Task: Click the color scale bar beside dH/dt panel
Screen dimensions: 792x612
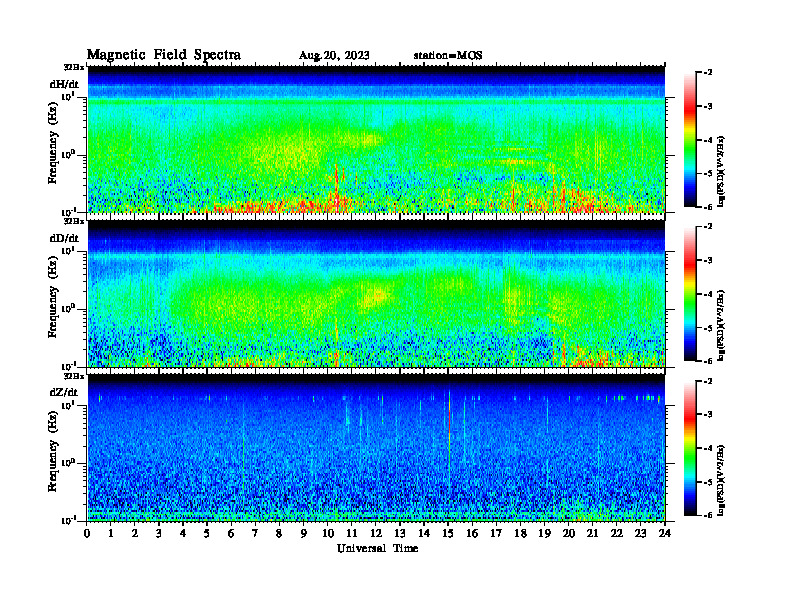Action: click(689, 140)
